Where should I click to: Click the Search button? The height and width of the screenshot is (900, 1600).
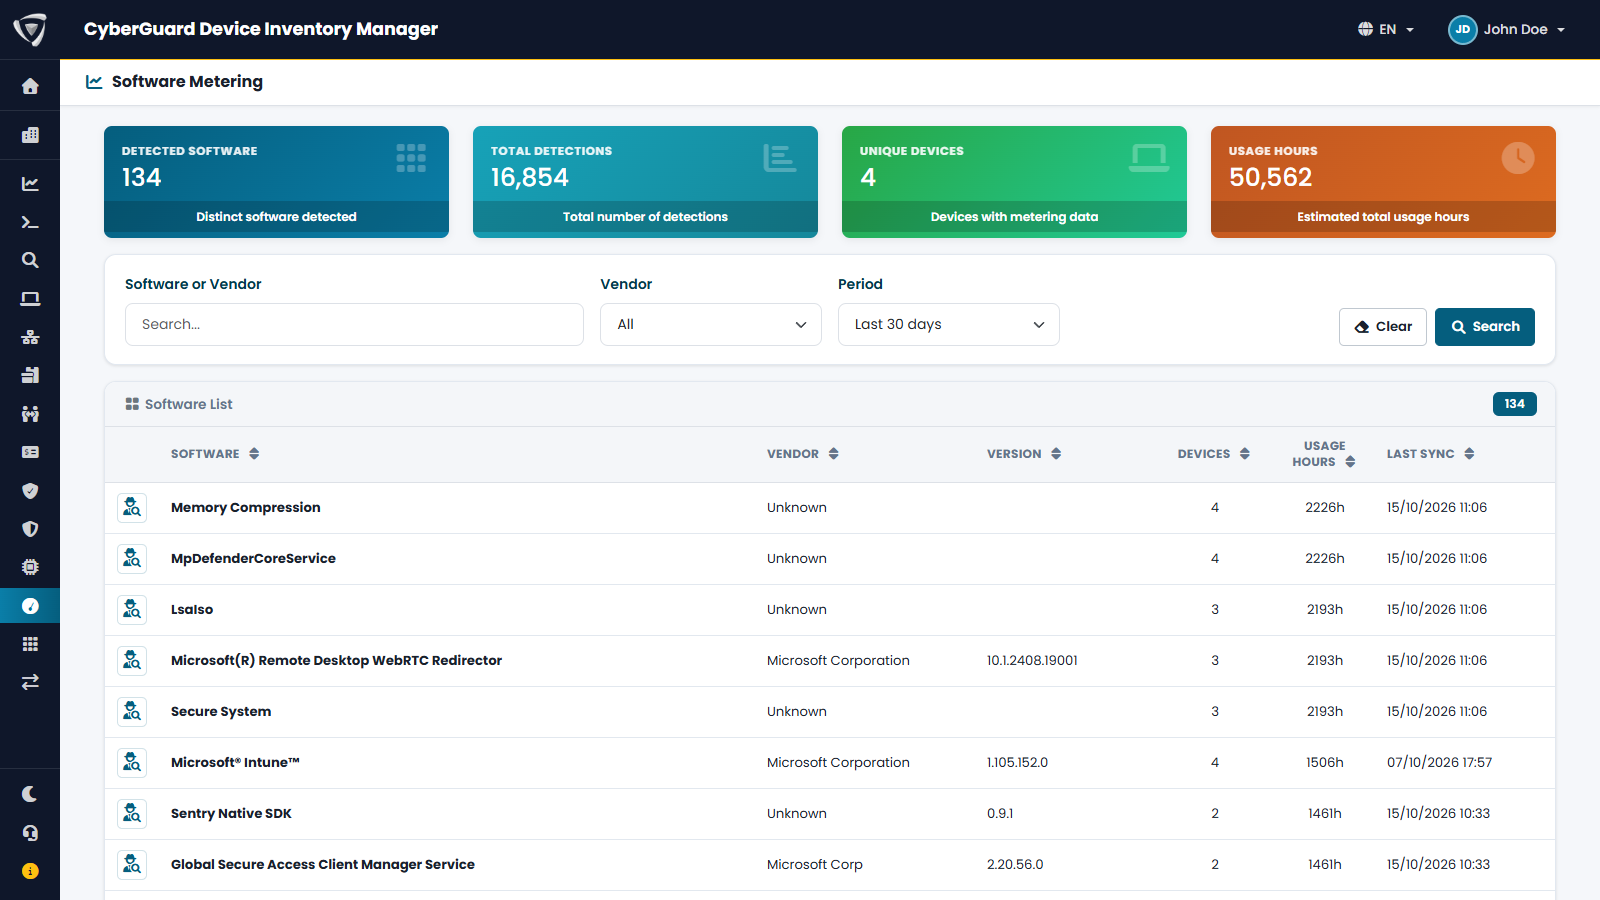pos(1485,327)
